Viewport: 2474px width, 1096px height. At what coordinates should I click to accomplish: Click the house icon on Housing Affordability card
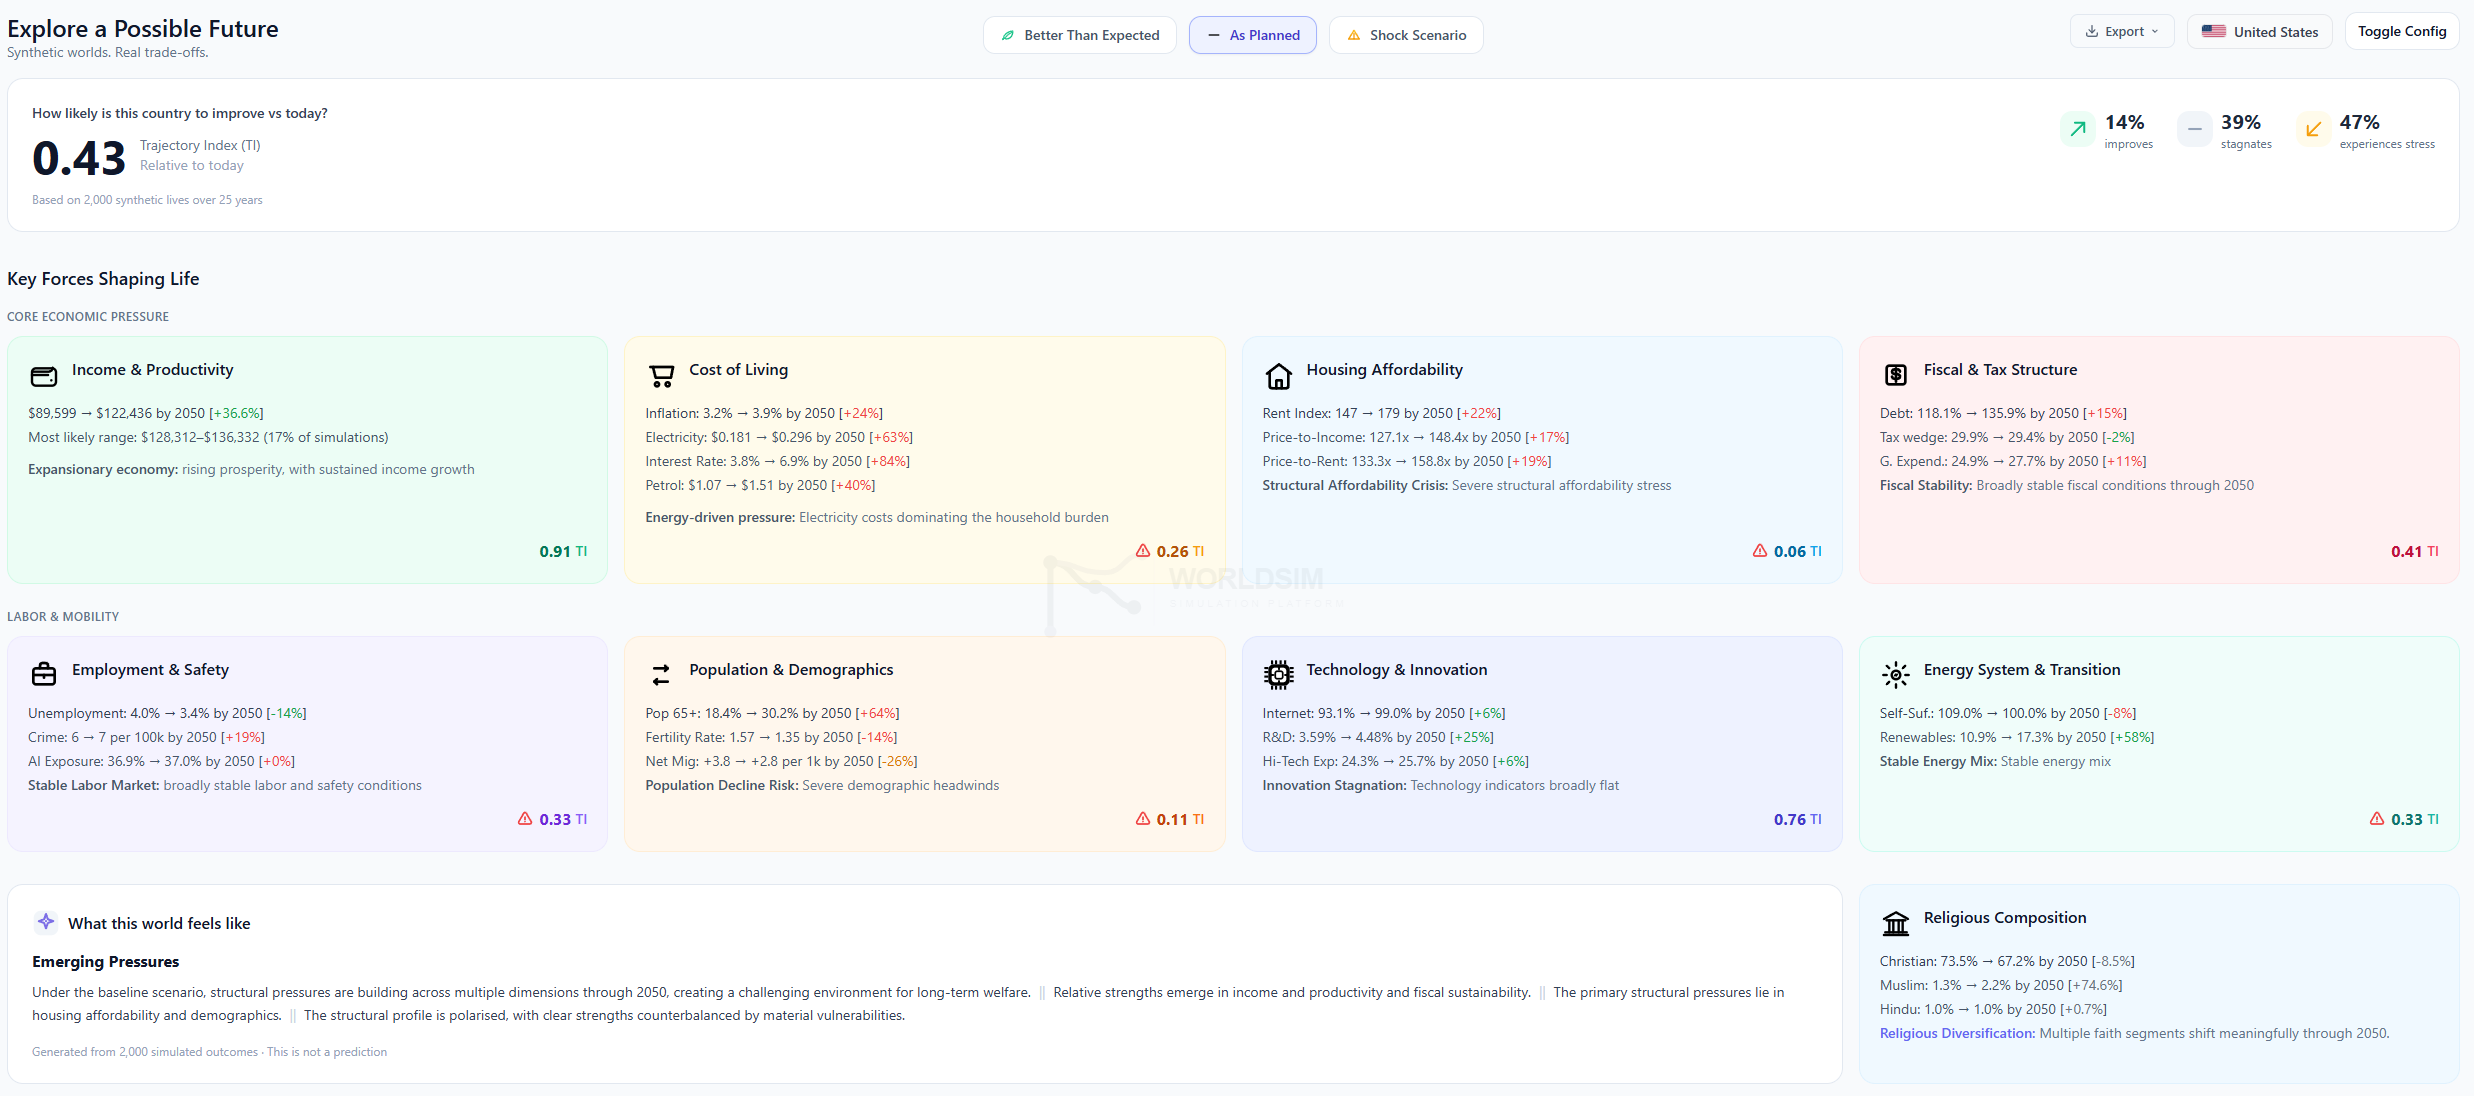(x=1278, y=376)
